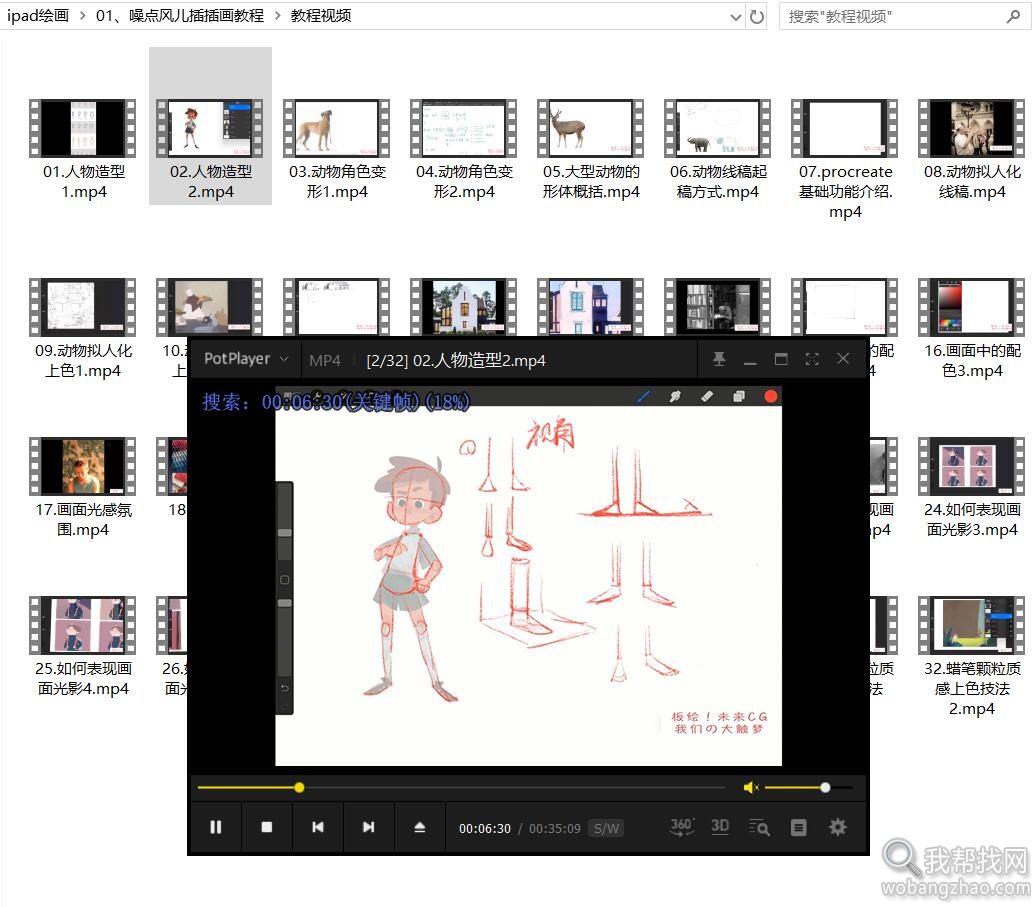Mute the PotPlayer volume speaker icon

(x=751, y=787)
